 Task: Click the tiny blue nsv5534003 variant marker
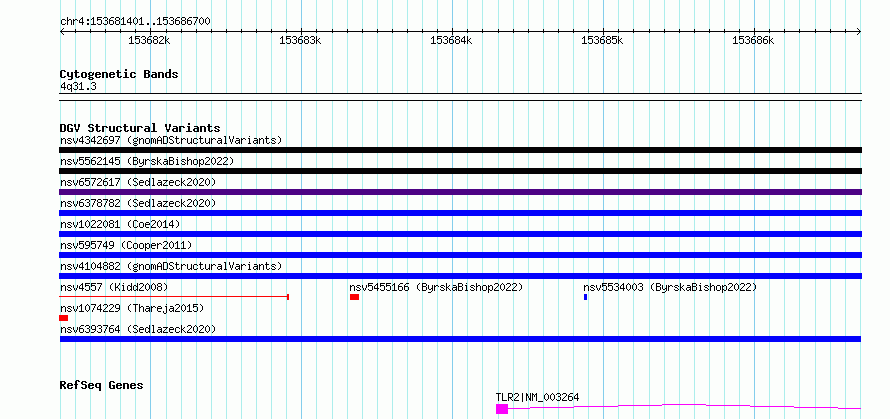[586, 297]
